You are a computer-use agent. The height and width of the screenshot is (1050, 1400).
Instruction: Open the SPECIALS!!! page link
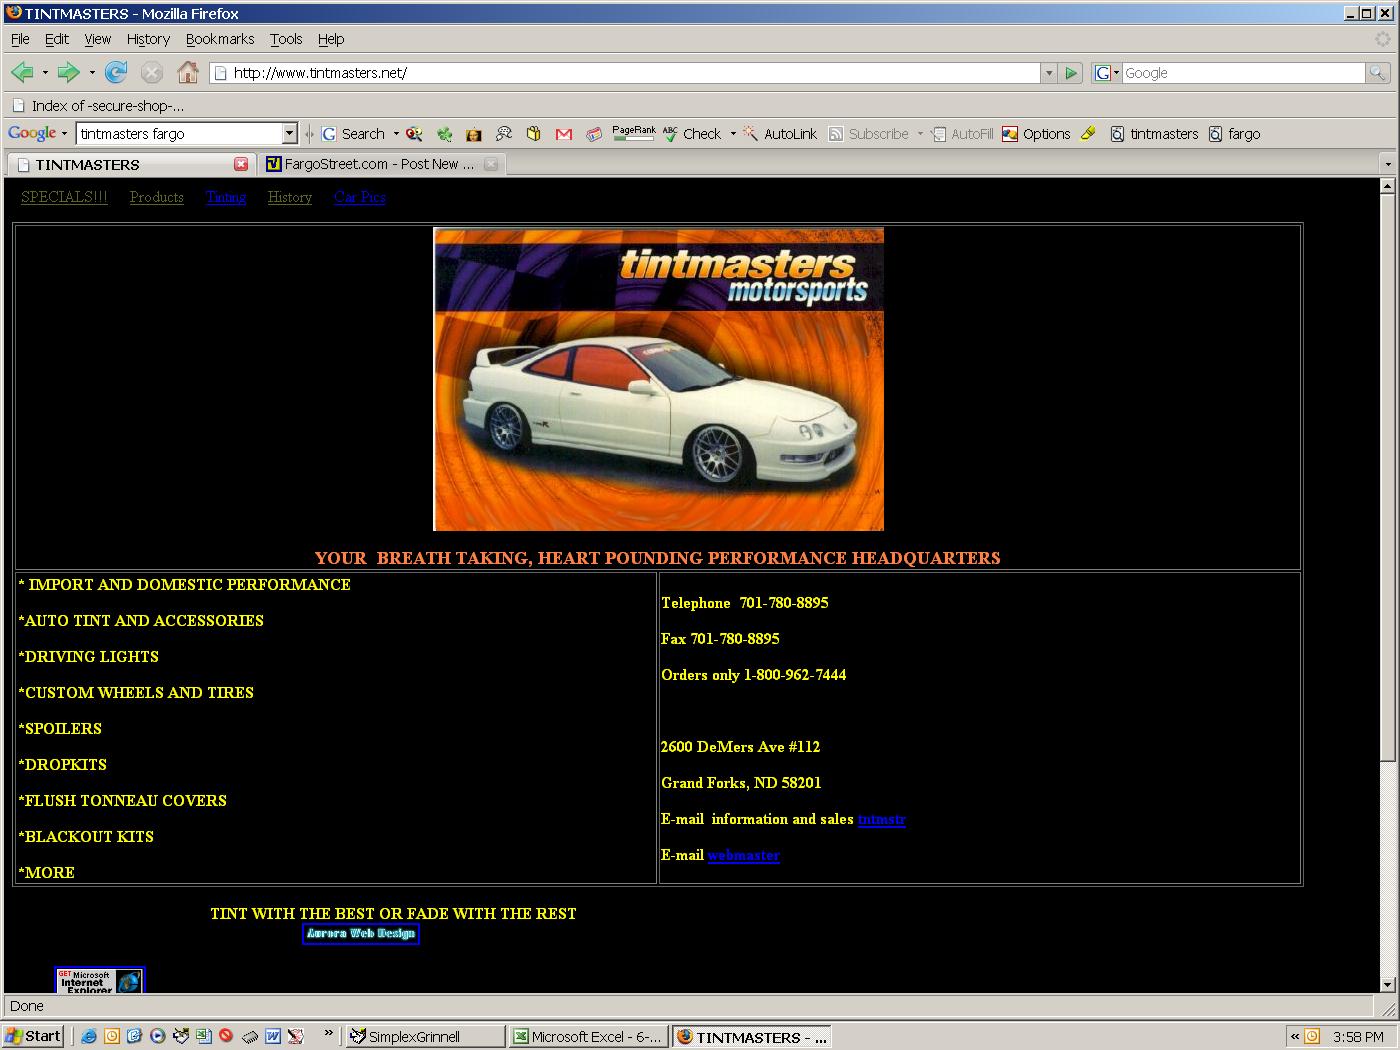pos(64,197)
